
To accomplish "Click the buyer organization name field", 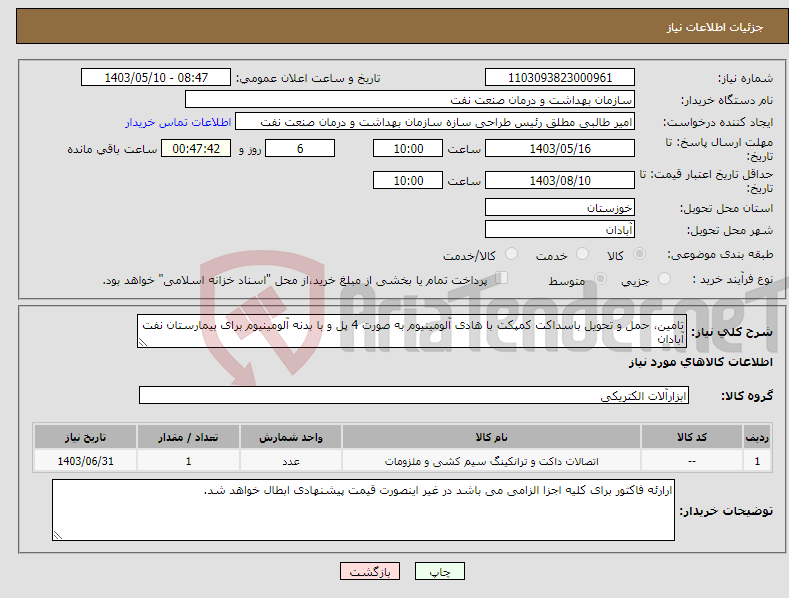I will 410,100.
